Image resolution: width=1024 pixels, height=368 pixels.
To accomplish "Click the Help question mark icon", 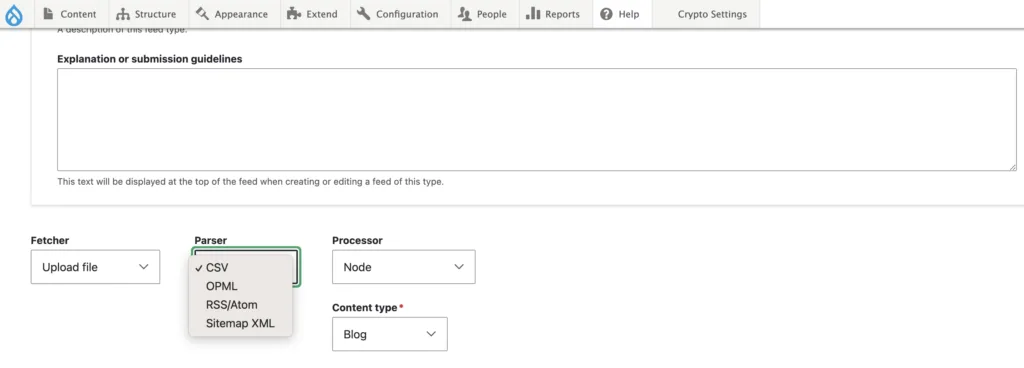I will click(607, 14).
